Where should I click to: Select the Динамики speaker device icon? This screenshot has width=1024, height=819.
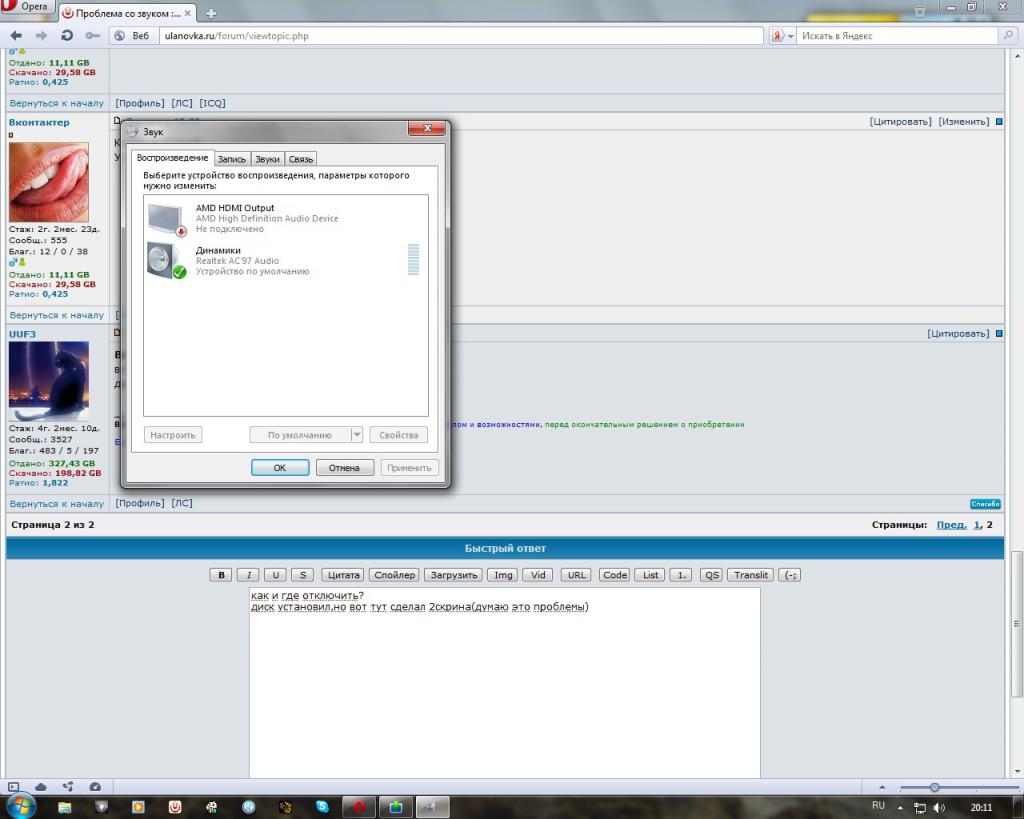166,260
